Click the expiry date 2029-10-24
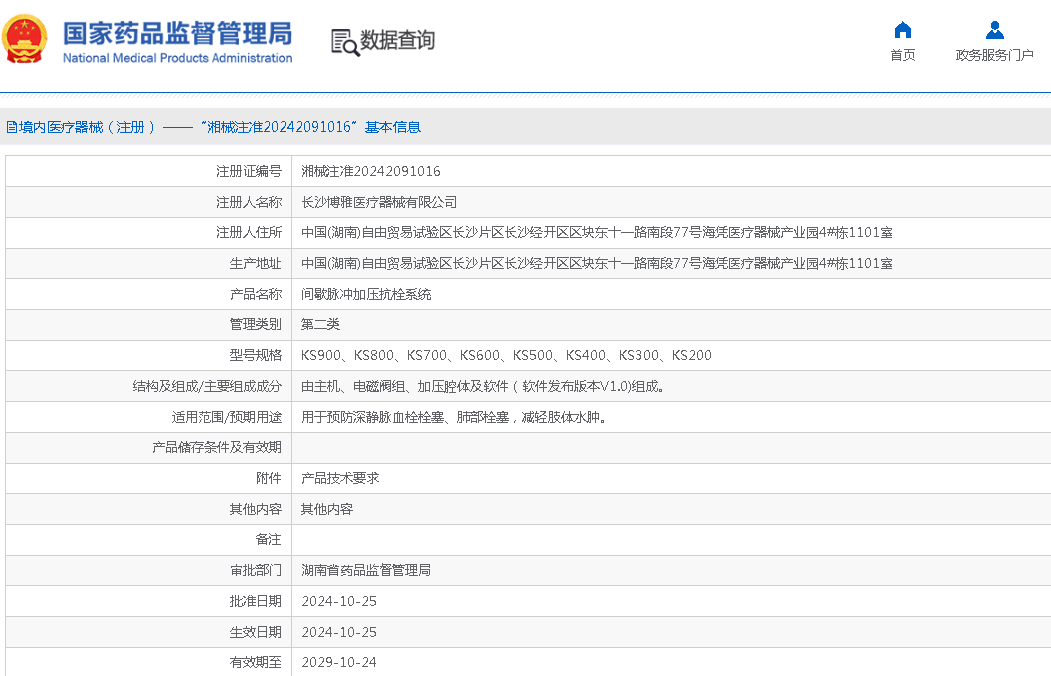 coord(339,662)
